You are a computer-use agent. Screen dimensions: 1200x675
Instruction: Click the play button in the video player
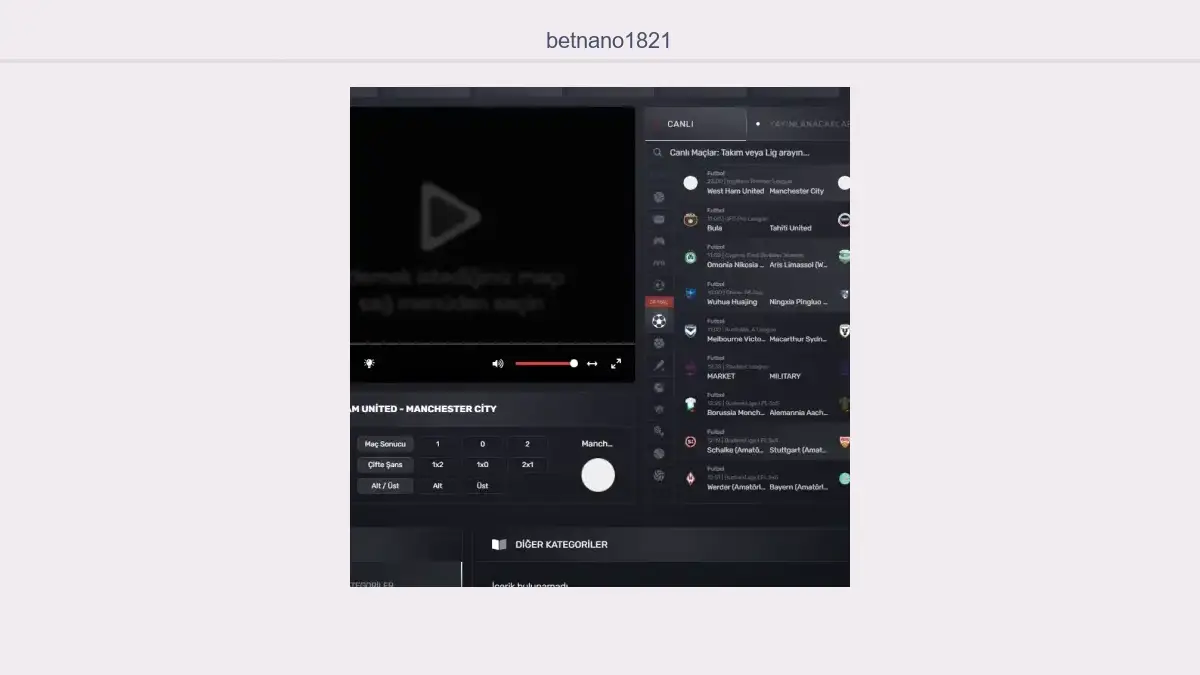pyautogui.click(x=450, y=216)
